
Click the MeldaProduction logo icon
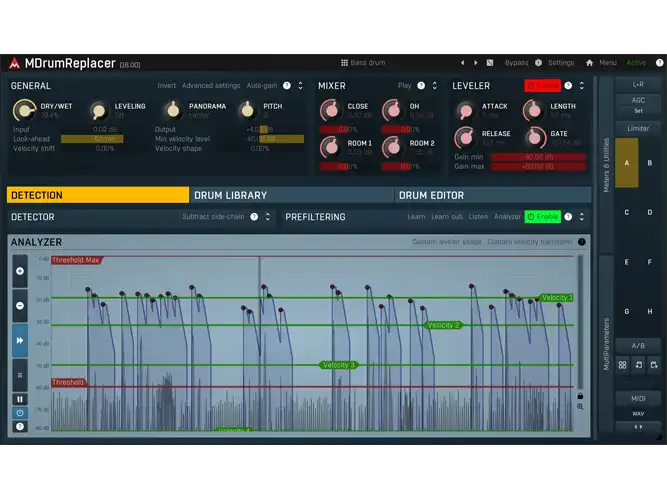[14, 63]
